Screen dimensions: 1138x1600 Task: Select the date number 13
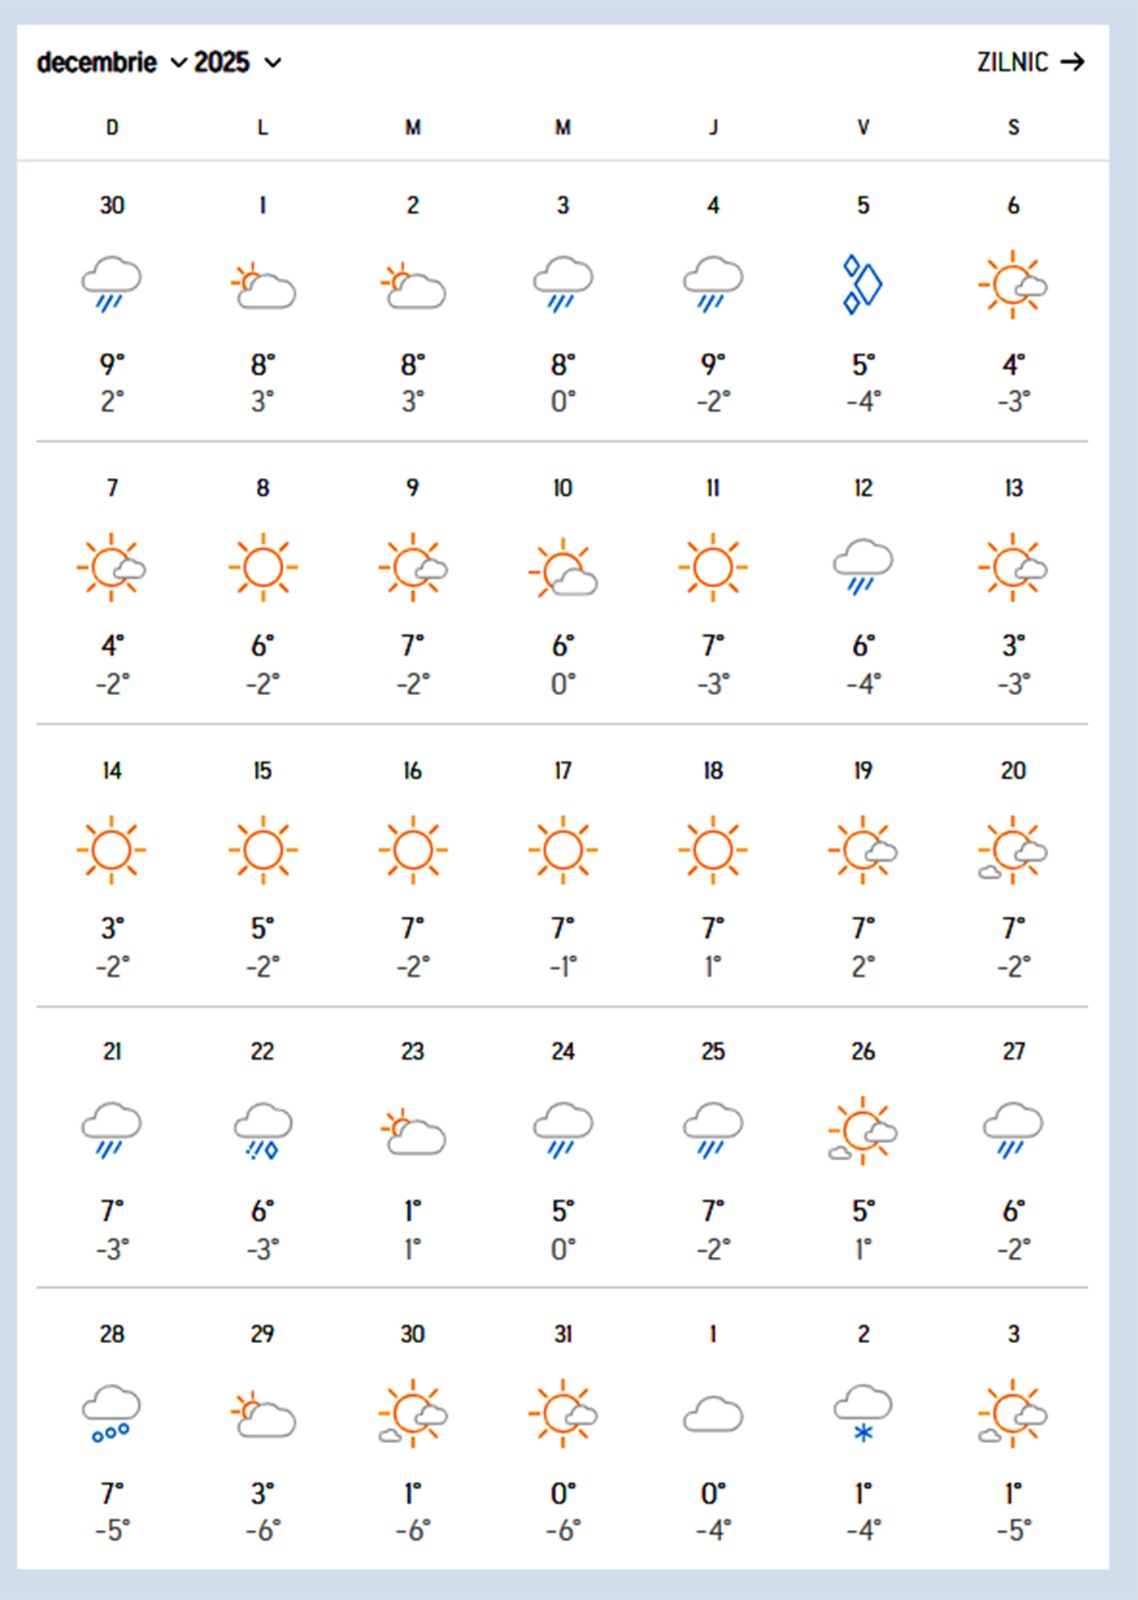[x=1013, y=488]
